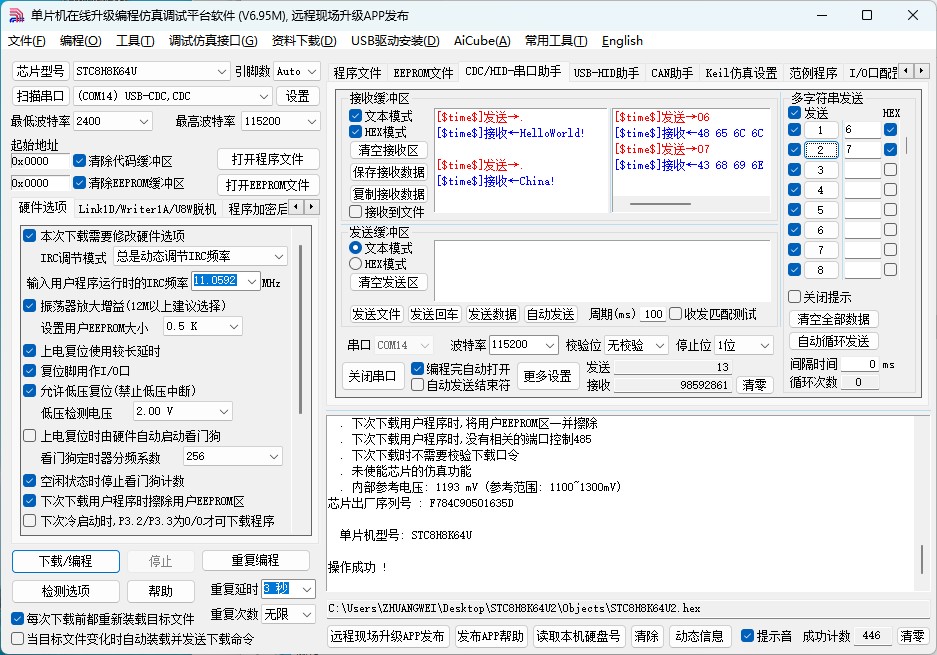The image size is (937, 655).
Task: Click the send buffer text area
Action: tap(602, 270)
